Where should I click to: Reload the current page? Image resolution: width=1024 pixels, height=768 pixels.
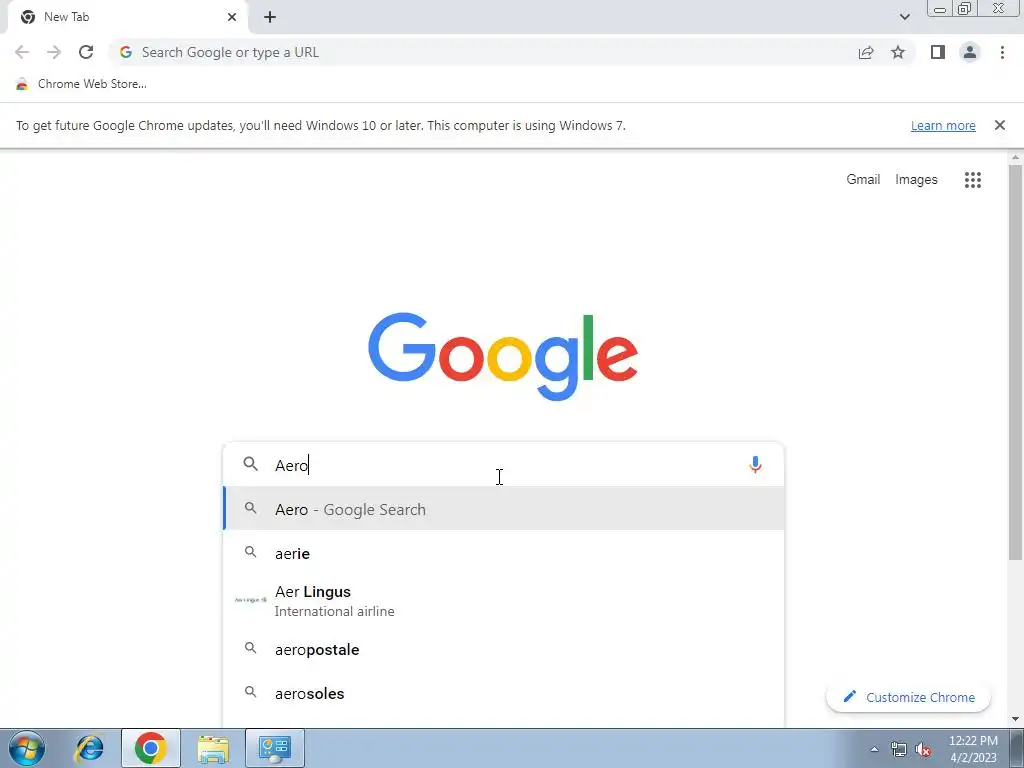[x=86, y=52]
